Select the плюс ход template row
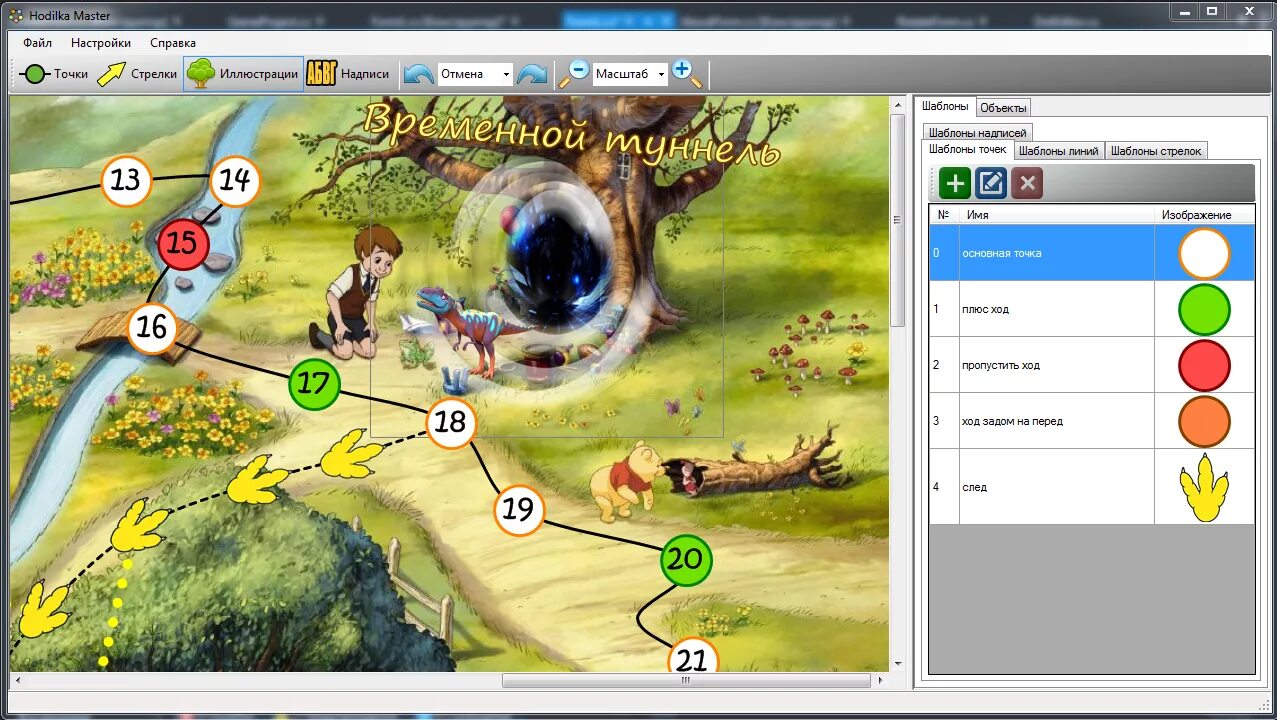Image resolution: width=1277 pixels, height=720 pixels. pos(1092,309)
